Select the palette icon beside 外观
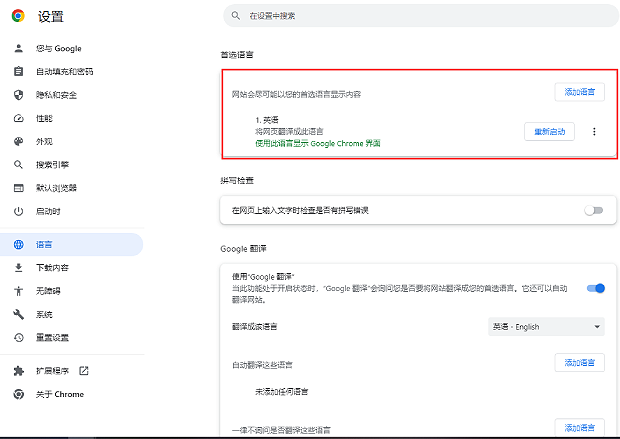The width and height of the screenshot is (620, 439). 18,141
